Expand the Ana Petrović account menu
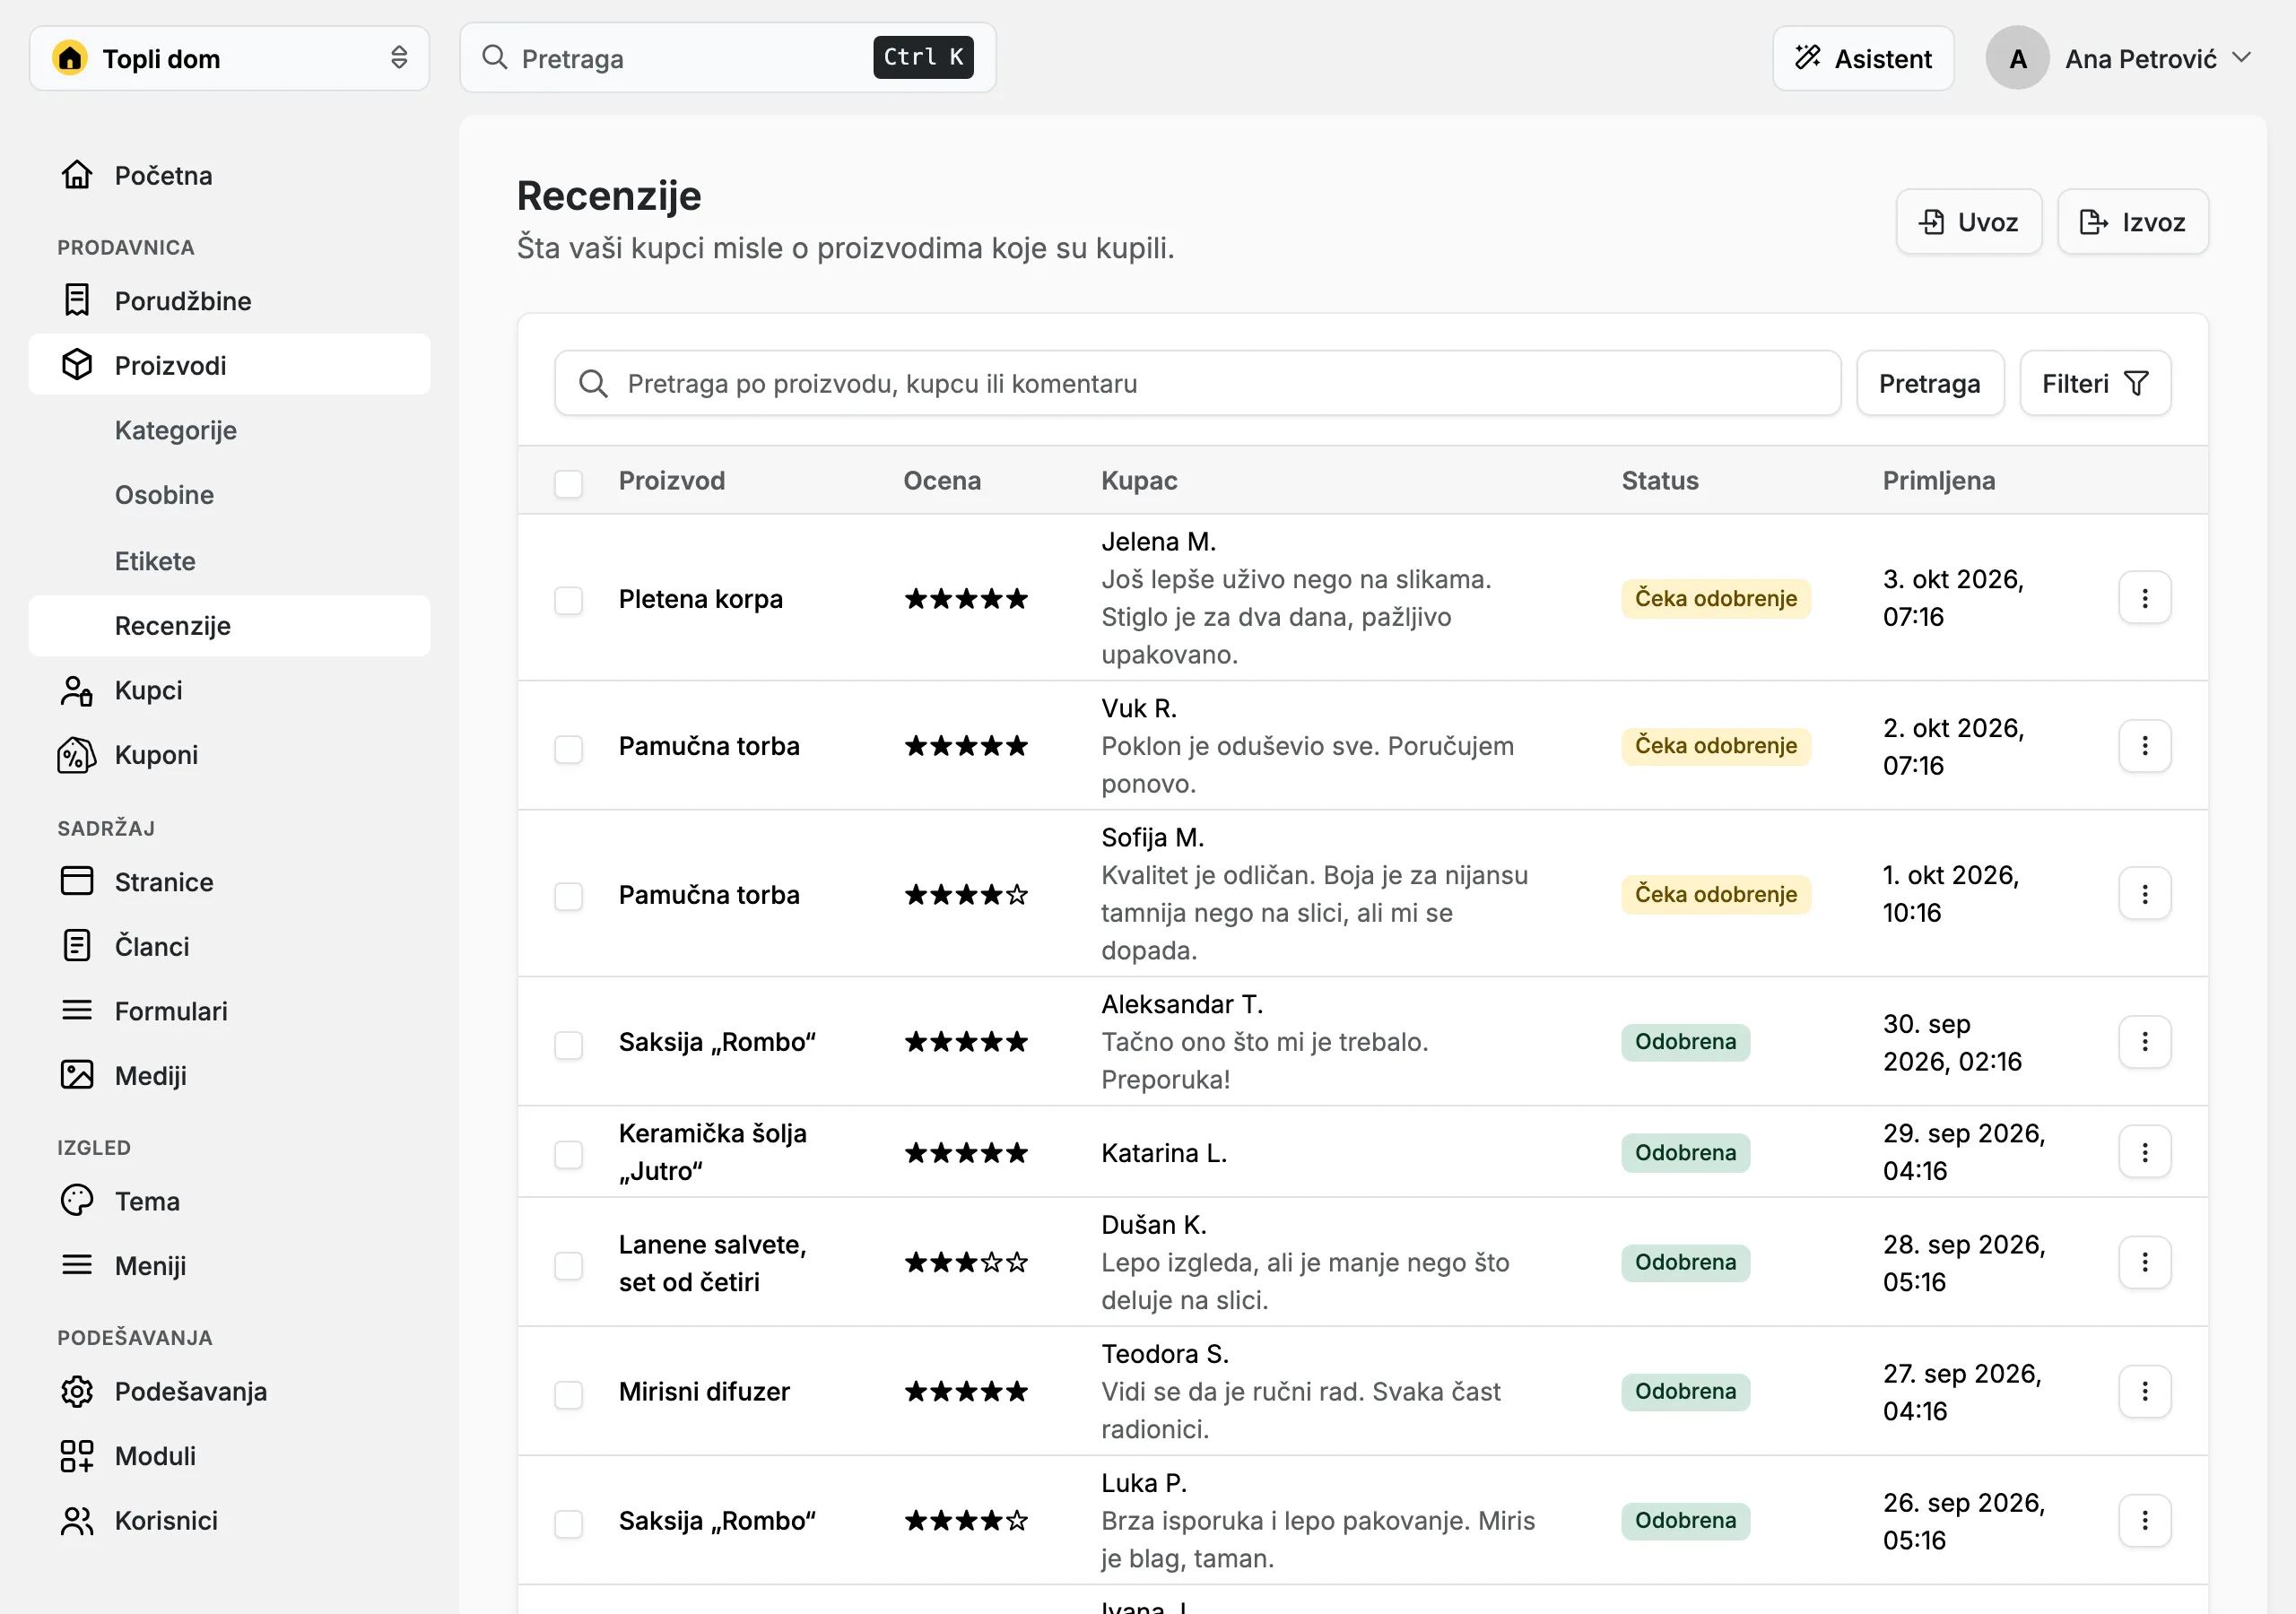 [x=2120, y=58]
